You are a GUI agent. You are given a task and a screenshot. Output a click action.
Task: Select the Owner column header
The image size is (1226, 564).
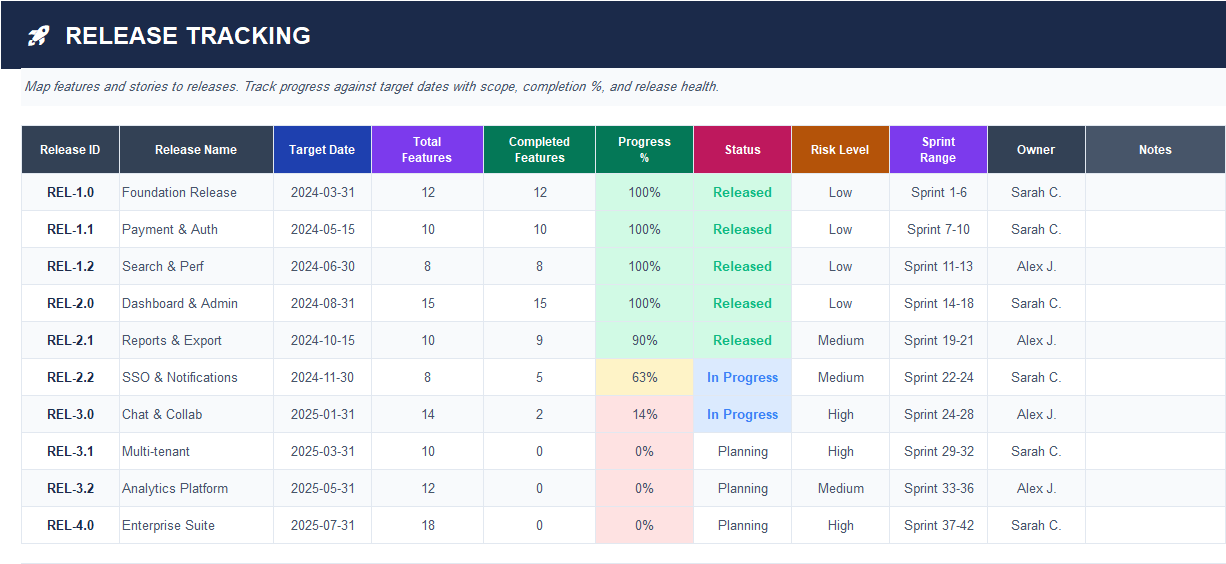point(1036,150)
